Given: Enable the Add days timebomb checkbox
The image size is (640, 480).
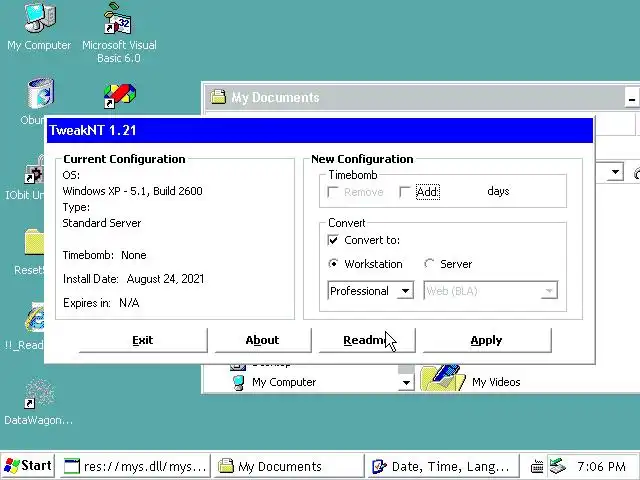Looking at the screenshot, I should [x=404, y=192].
